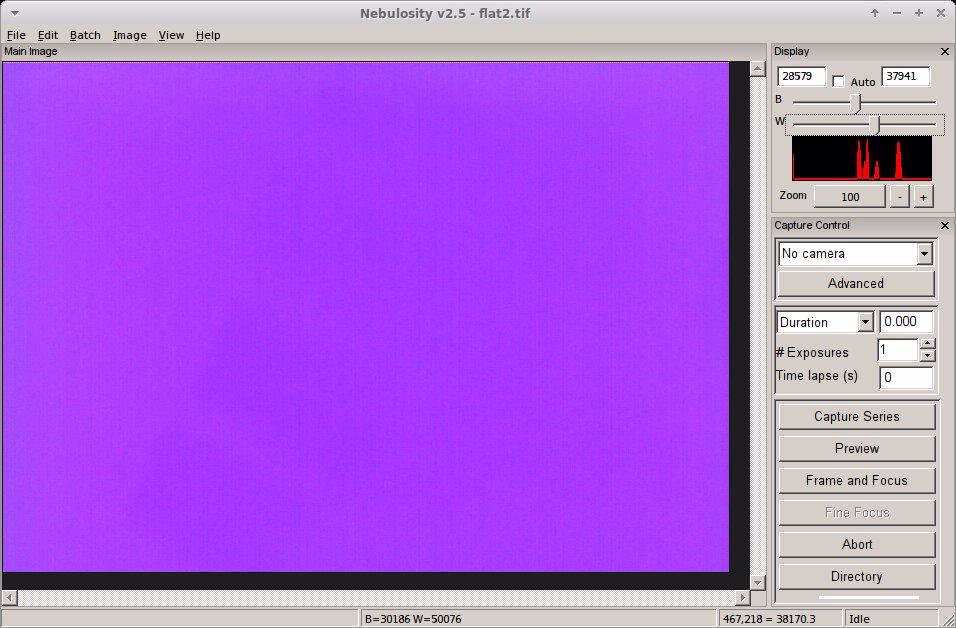Click the Capture Series button
Viewport: 956px width, 628px height.
pos(856,417)
